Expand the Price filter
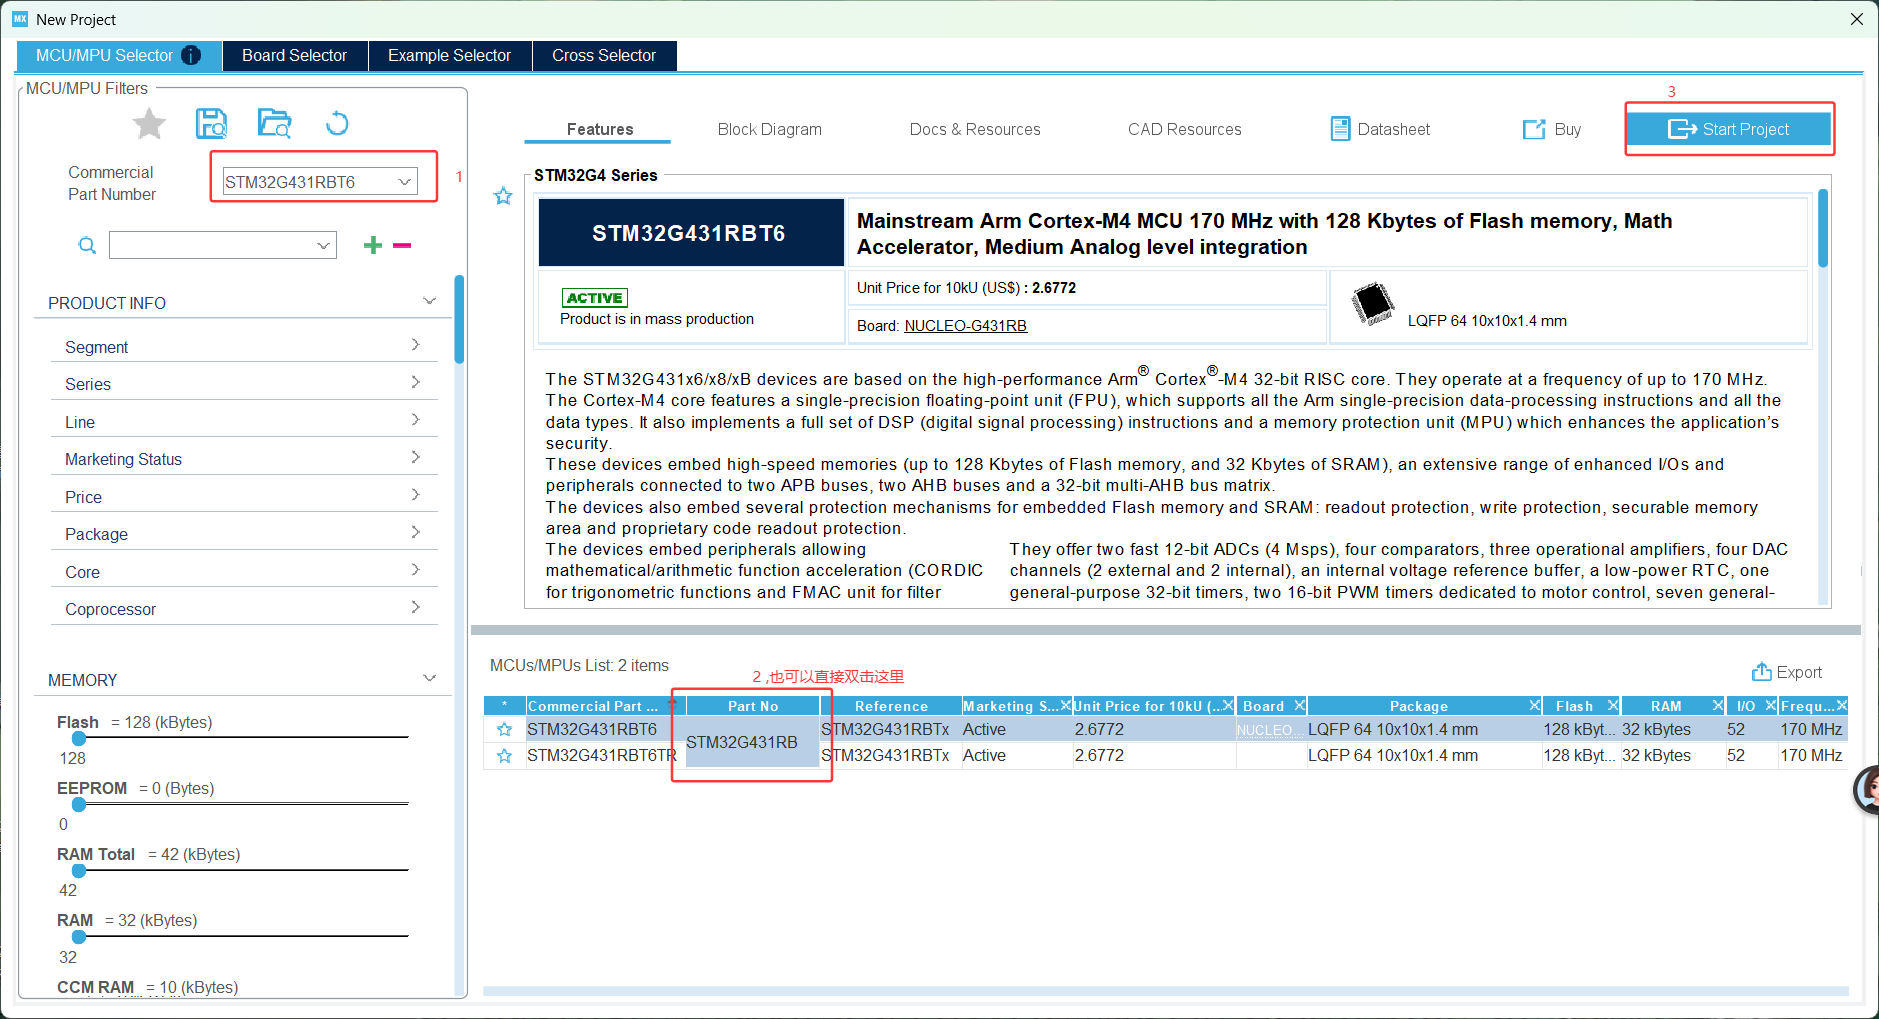This screenshot has height=1019, width=1879. point(415,495)
